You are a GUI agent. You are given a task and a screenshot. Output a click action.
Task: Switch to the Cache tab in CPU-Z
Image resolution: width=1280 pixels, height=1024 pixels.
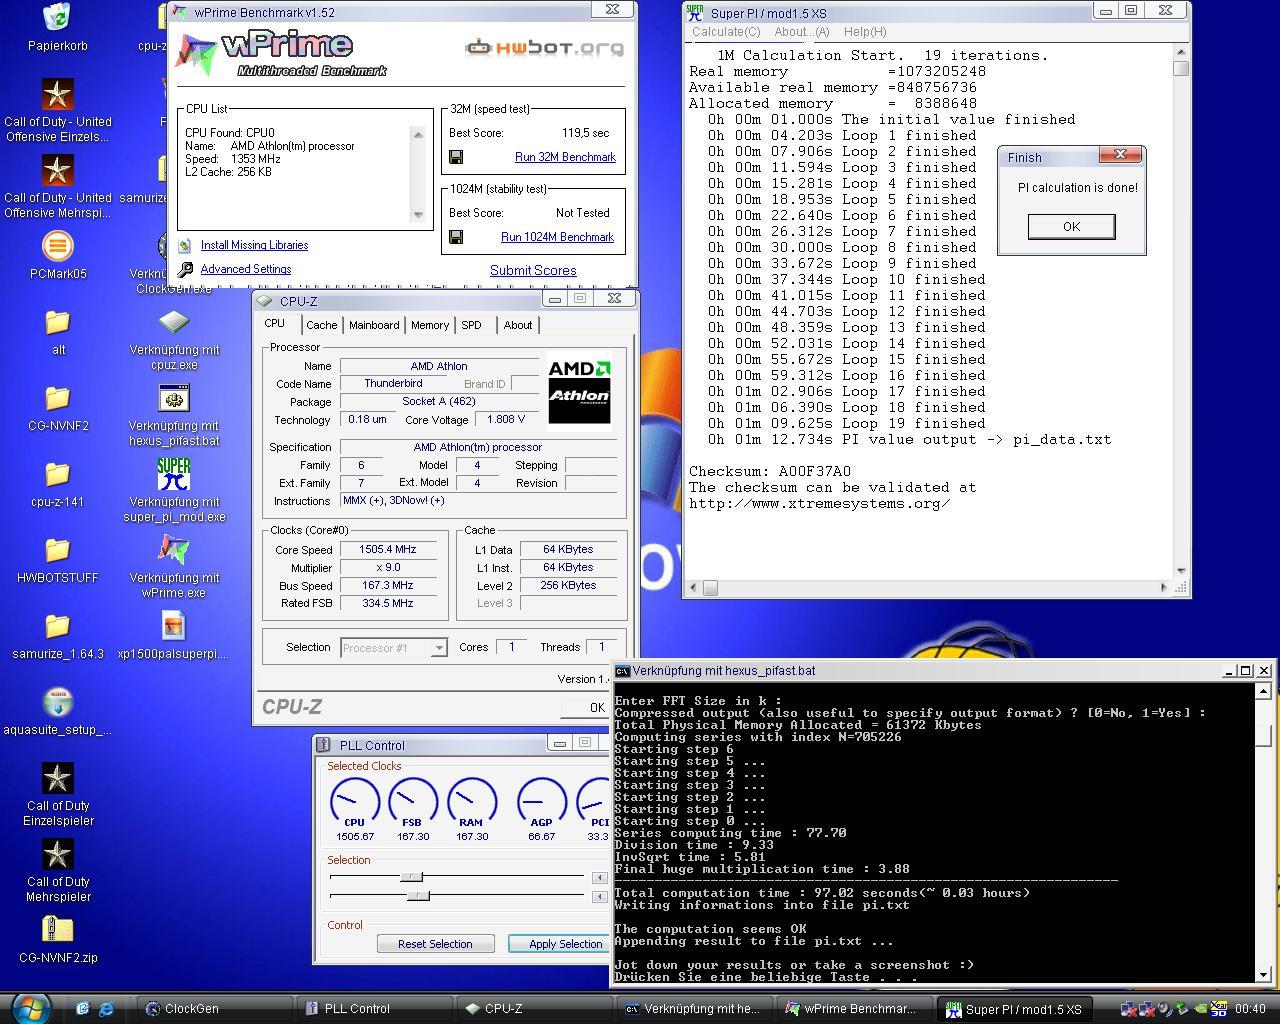click(322, 325)
